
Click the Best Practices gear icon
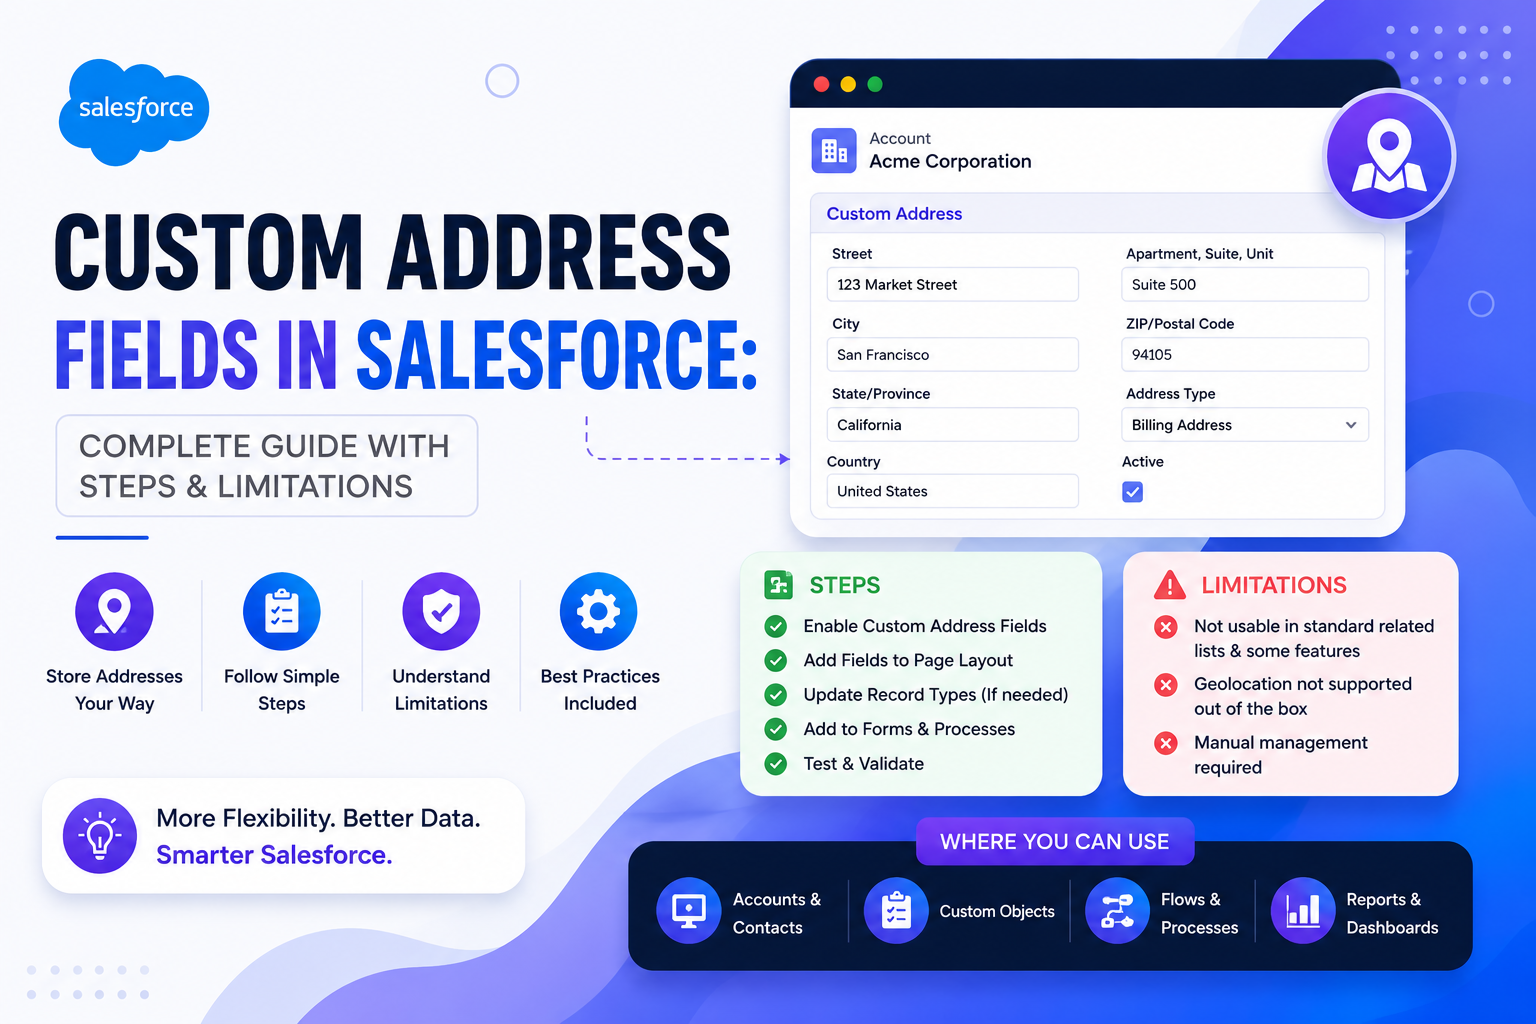(598, 611)
